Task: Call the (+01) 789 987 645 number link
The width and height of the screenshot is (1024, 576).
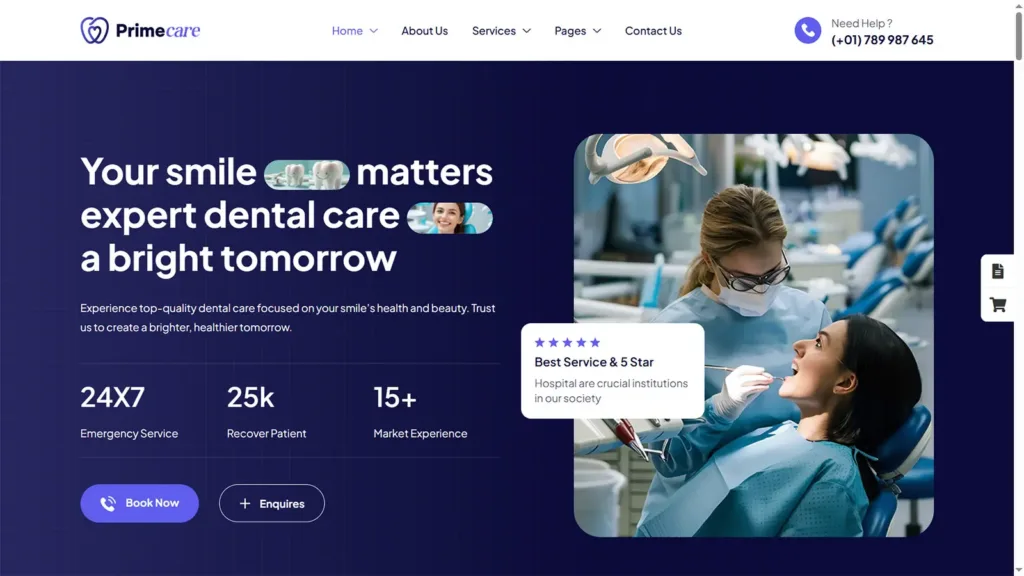Action: 882,40
